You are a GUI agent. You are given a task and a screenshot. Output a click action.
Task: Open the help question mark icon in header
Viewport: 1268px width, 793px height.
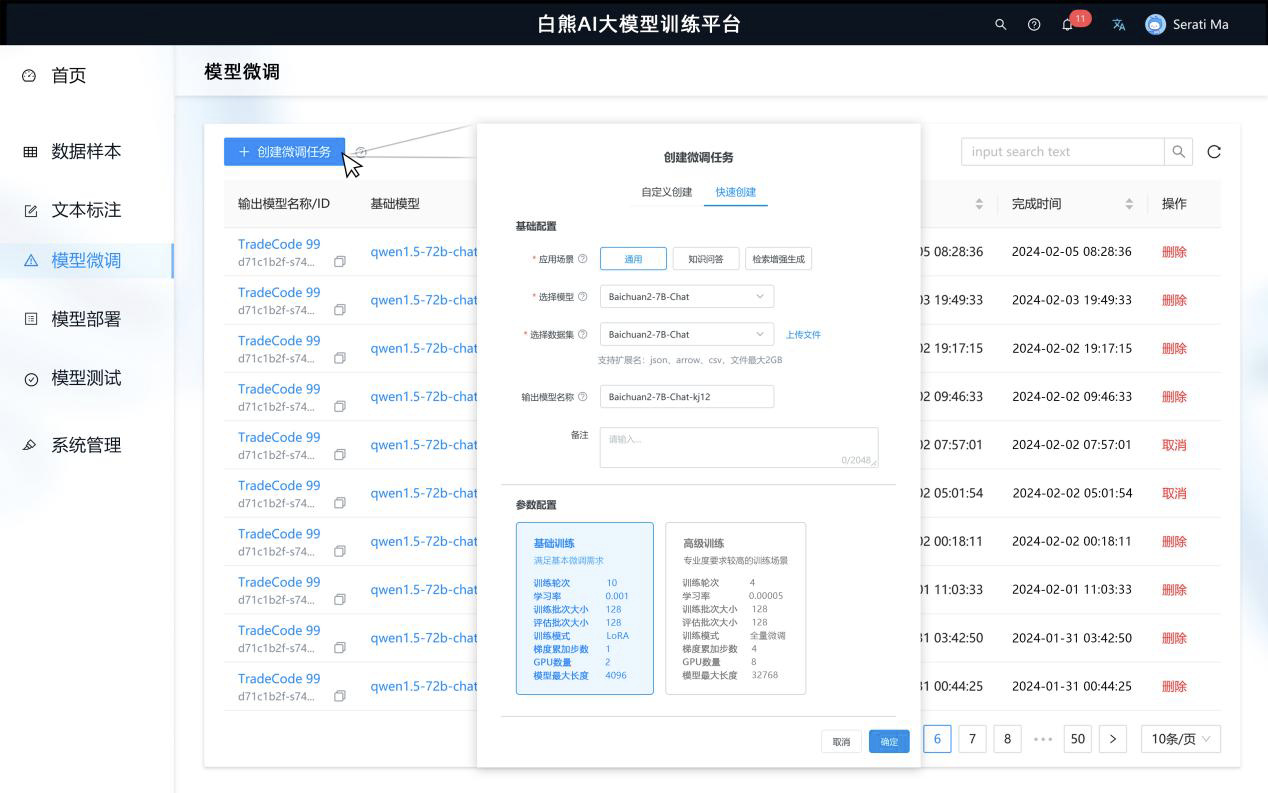click(1034, 25)
